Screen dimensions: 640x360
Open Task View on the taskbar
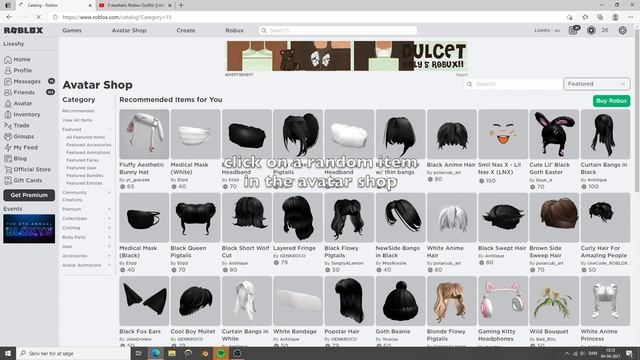138,353
